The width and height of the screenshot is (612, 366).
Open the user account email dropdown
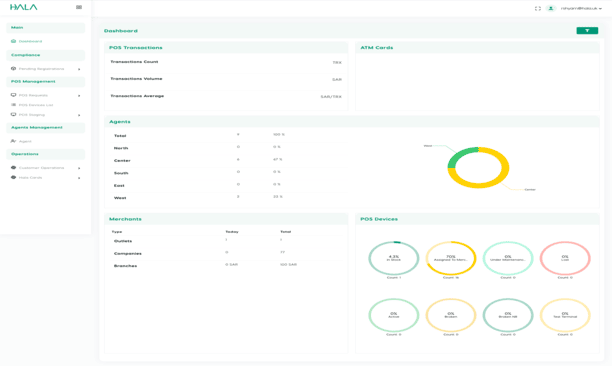(x=581, y=8)
